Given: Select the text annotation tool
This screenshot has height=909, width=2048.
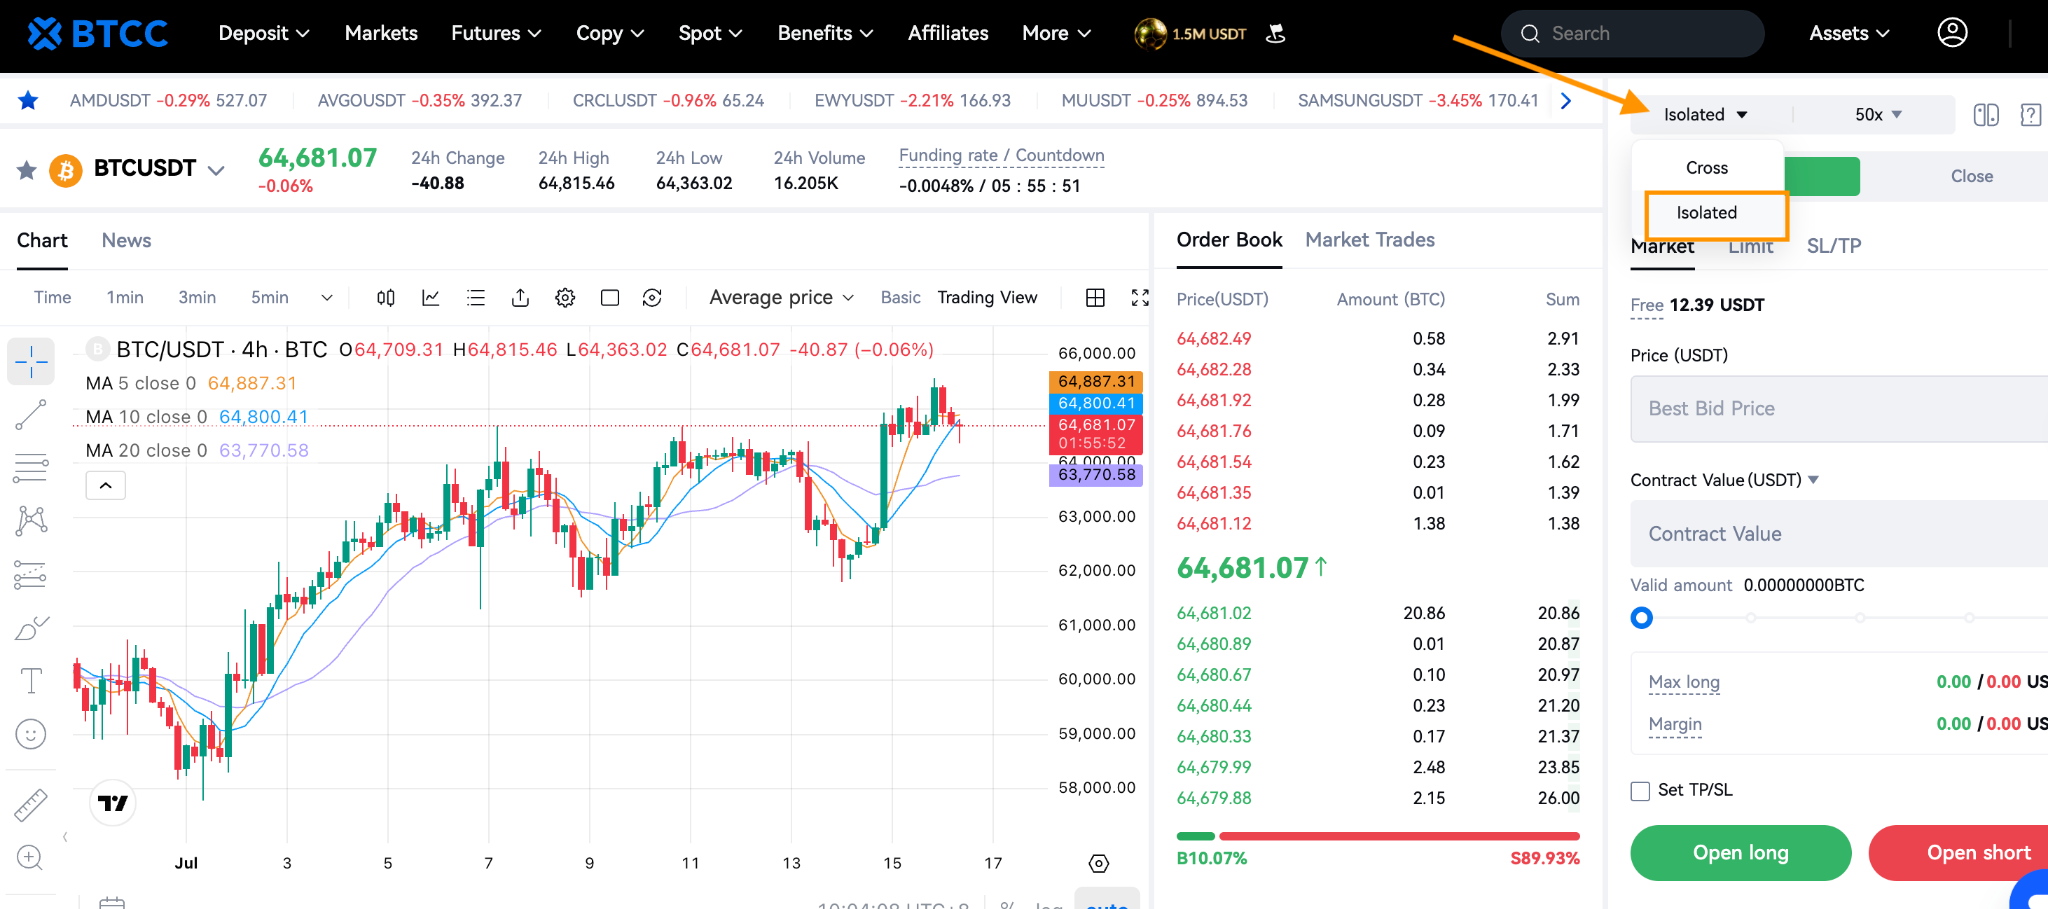Looking at the screenshot, I should pos(31,681).
